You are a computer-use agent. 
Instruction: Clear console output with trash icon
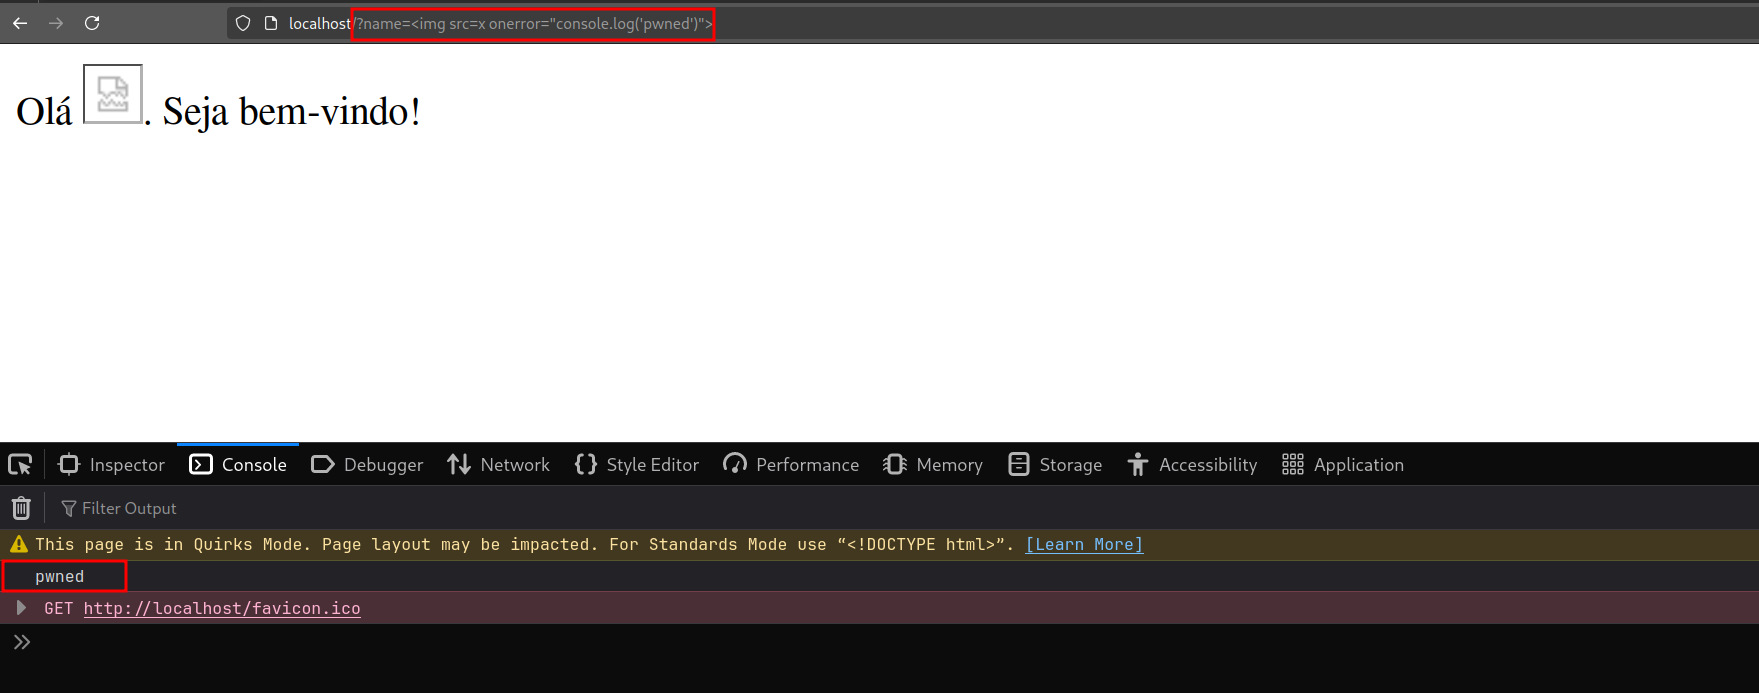(21, 508)
